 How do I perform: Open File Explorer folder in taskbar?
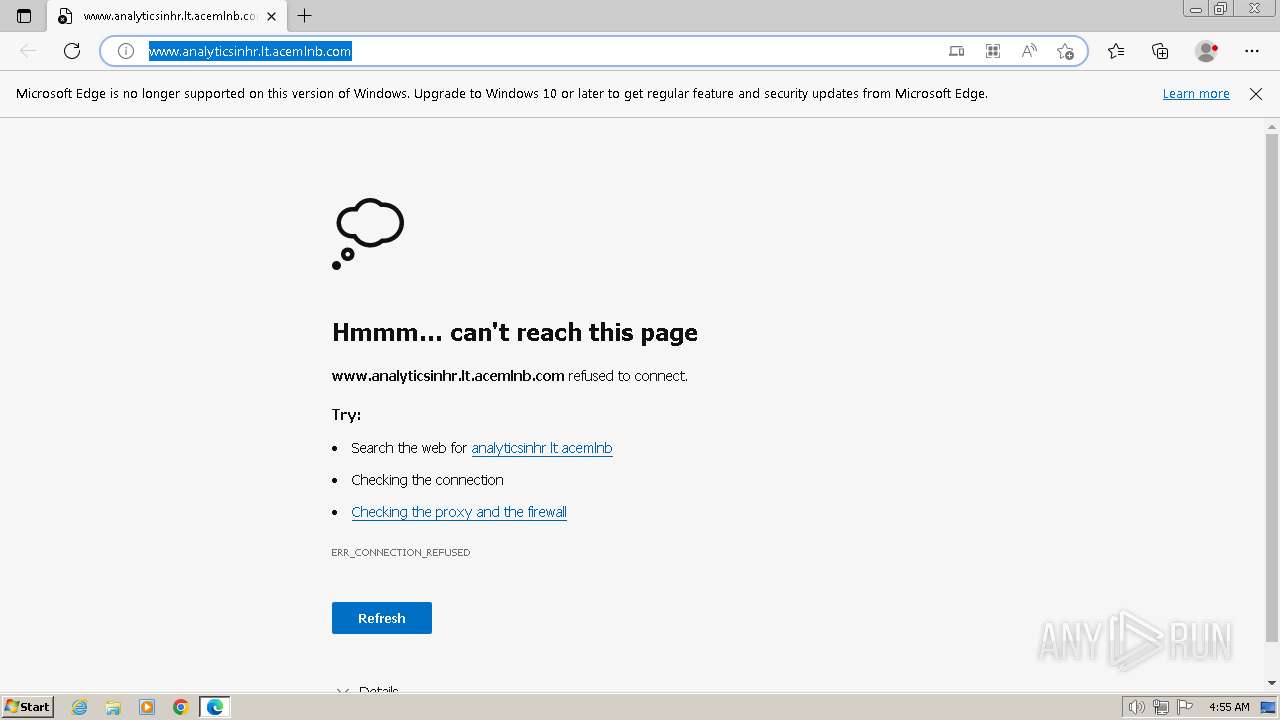pos(113,707)
